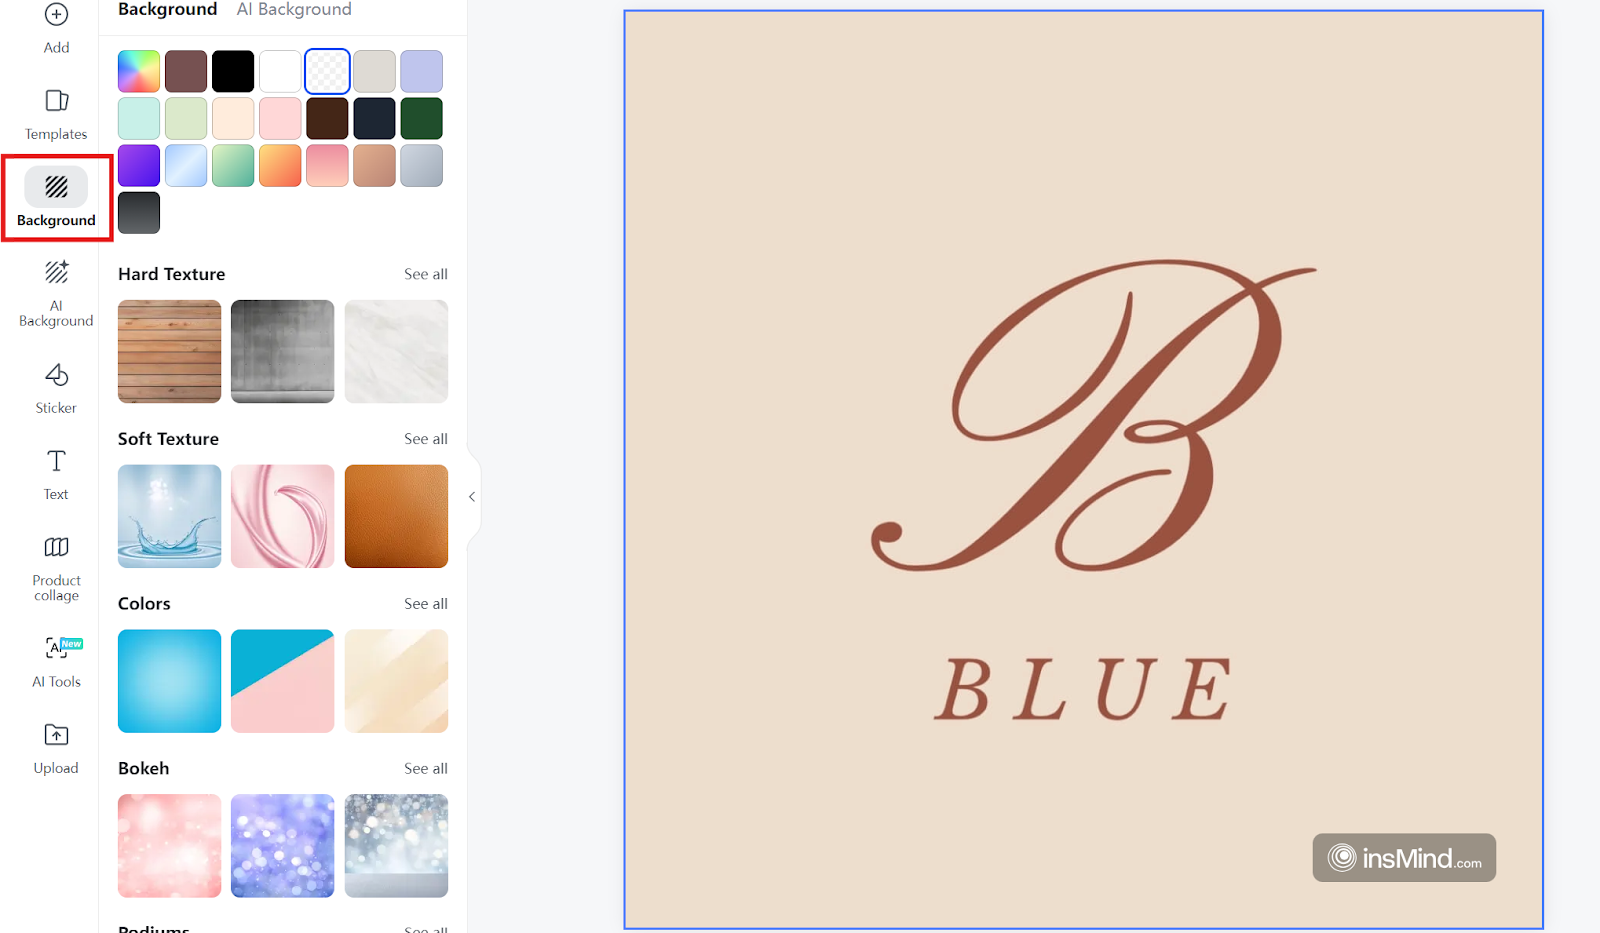
Task: Open the Upload panel
Action: tap(56, 748)
